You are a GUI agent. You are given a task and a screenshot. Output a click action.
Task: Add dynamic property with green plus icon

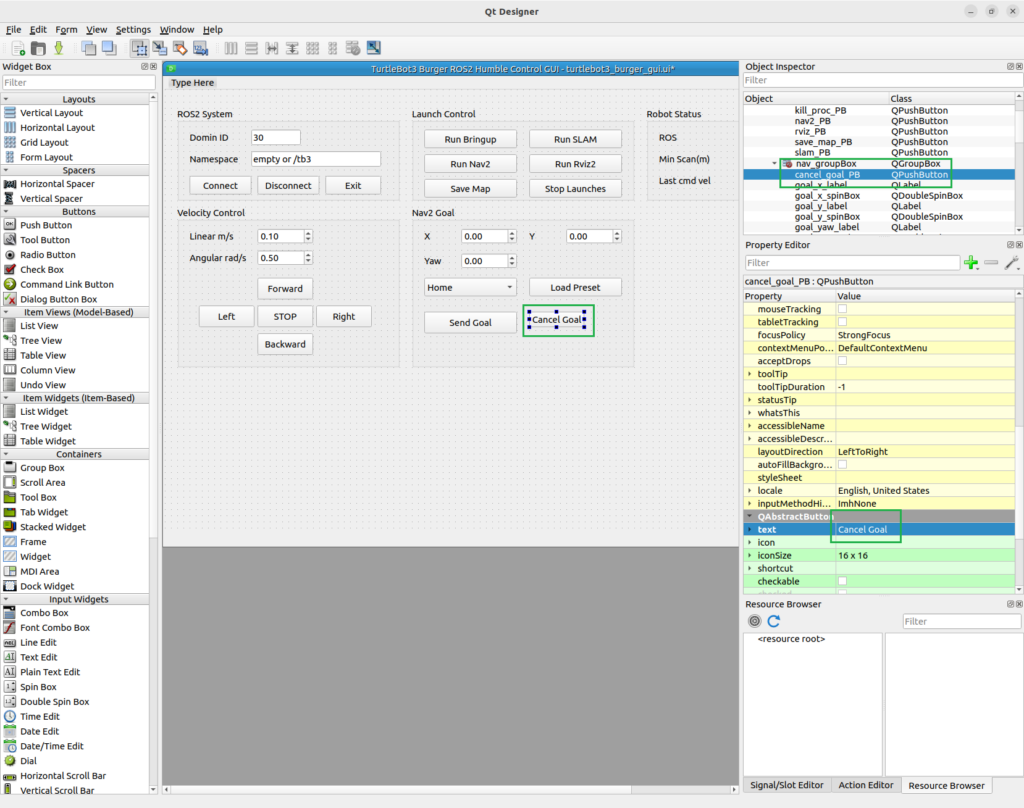pyautogui.click(x=971, y=263)
